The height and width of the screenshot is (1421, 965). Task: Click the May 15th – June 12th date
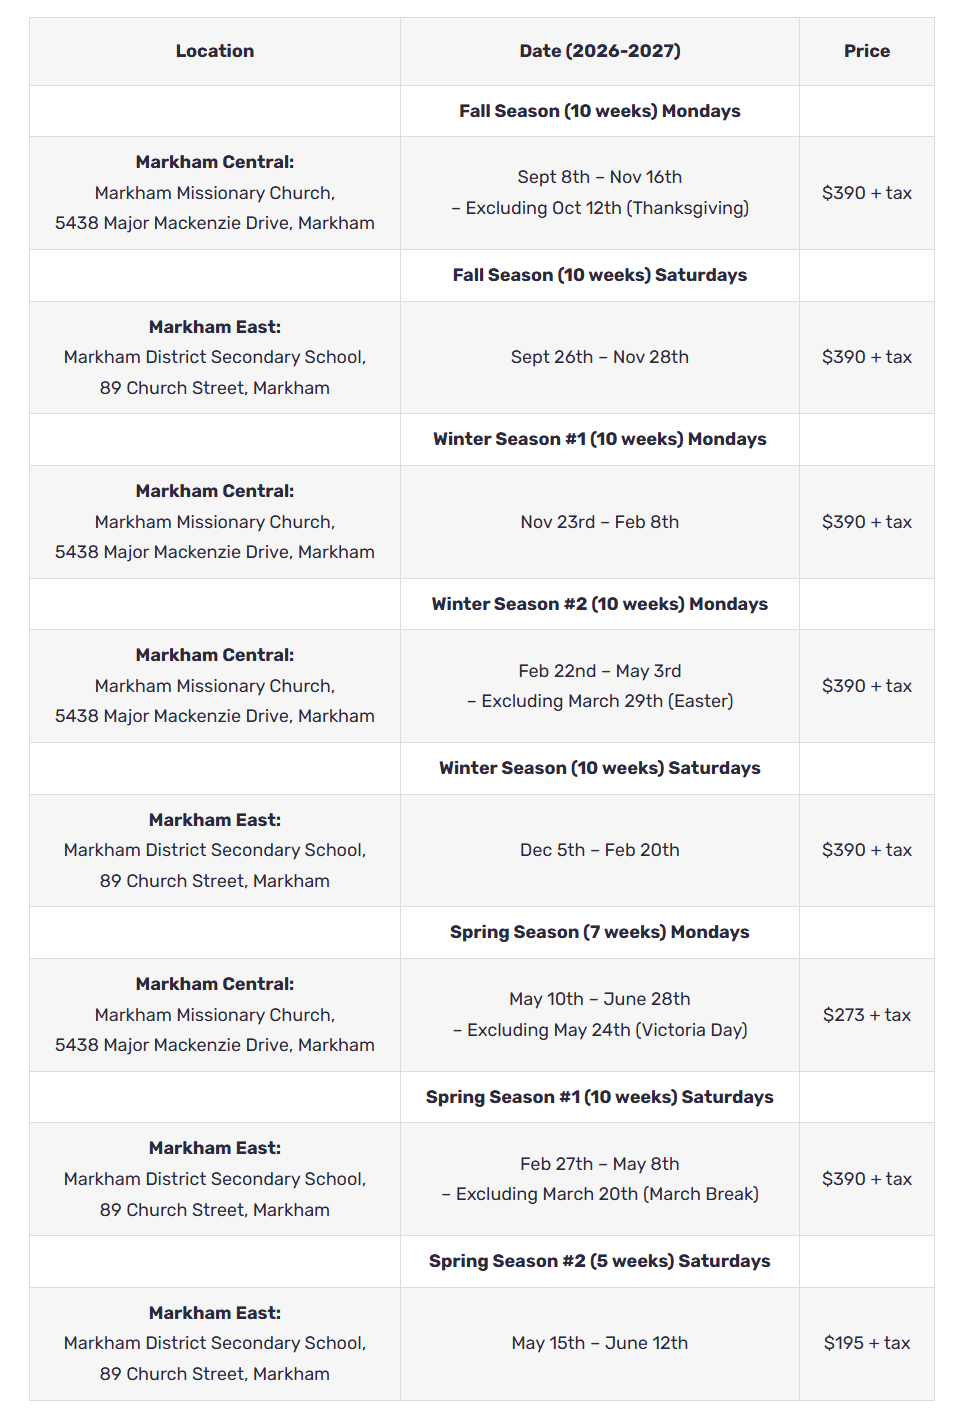[x=600, y=1343]
